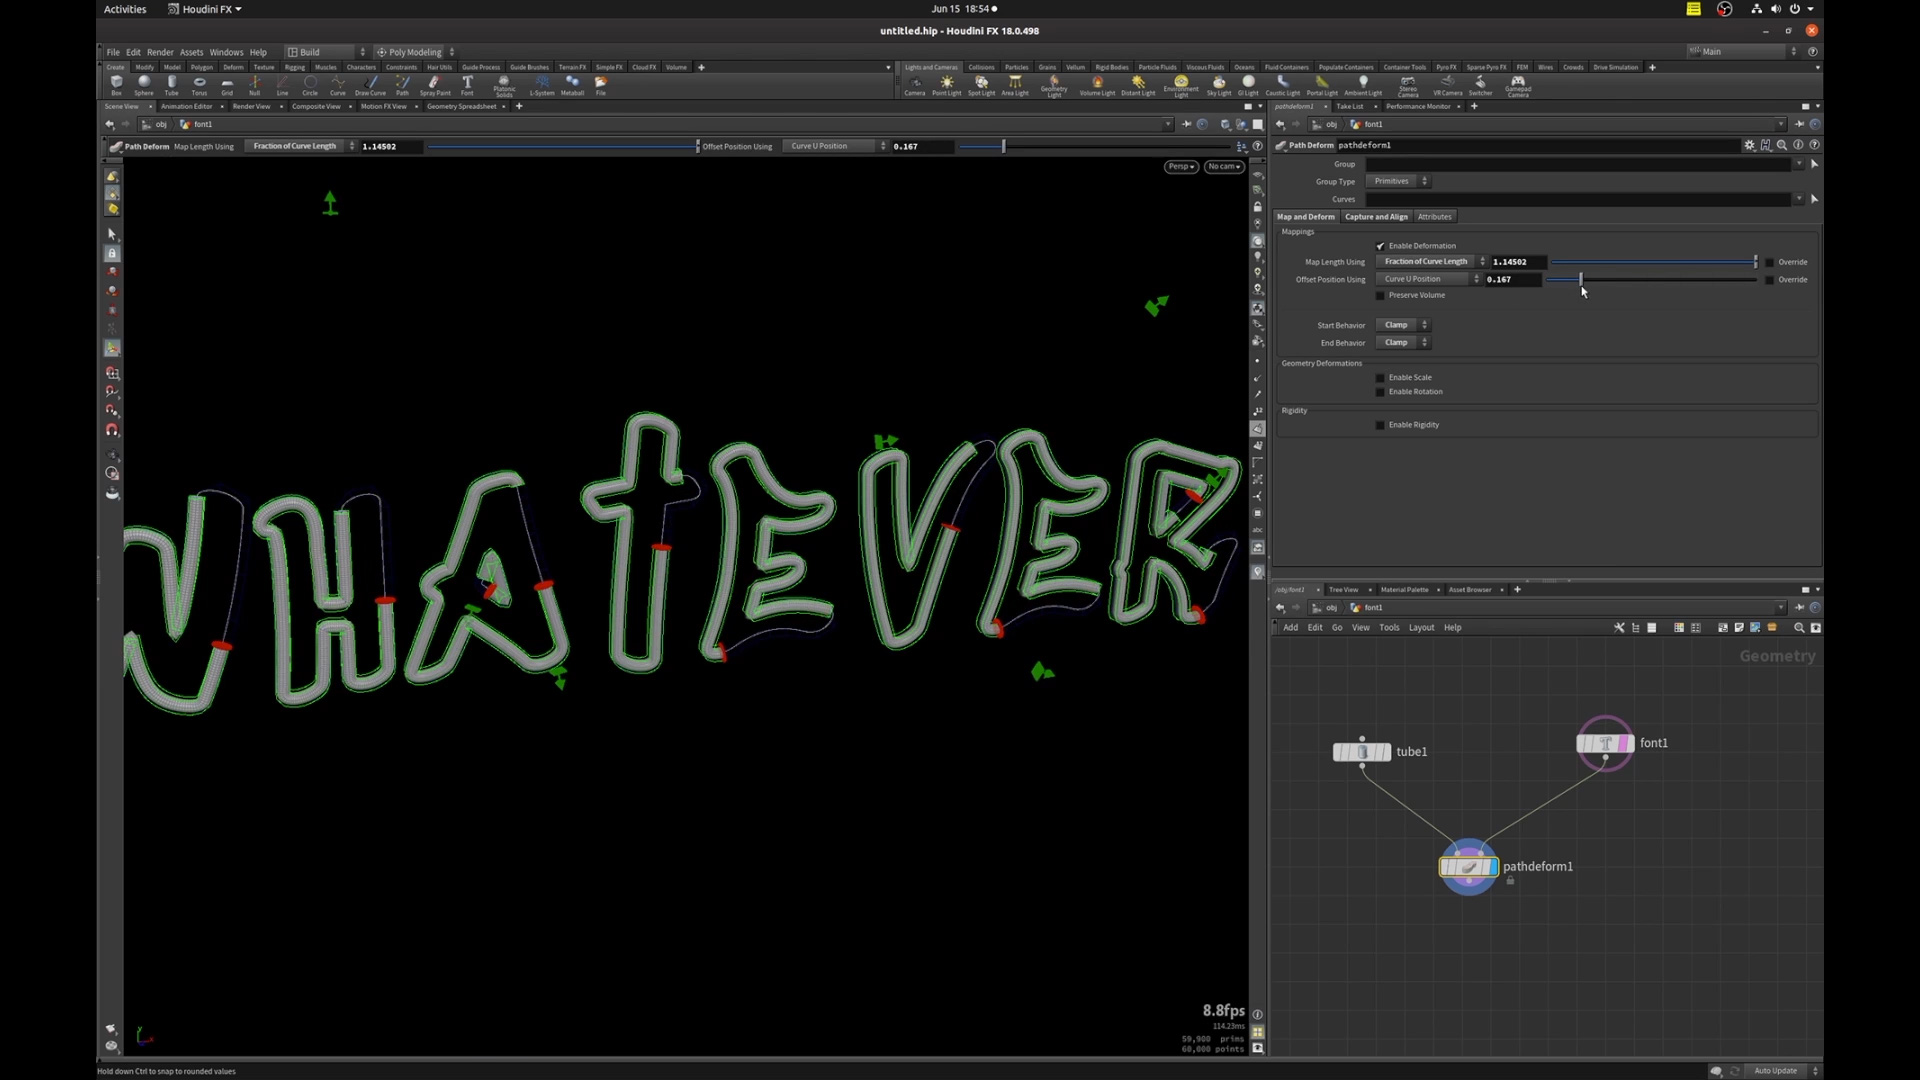The image size is (1920, 1080).
Task: Select the L-System shelf tool
Action: 542,85
